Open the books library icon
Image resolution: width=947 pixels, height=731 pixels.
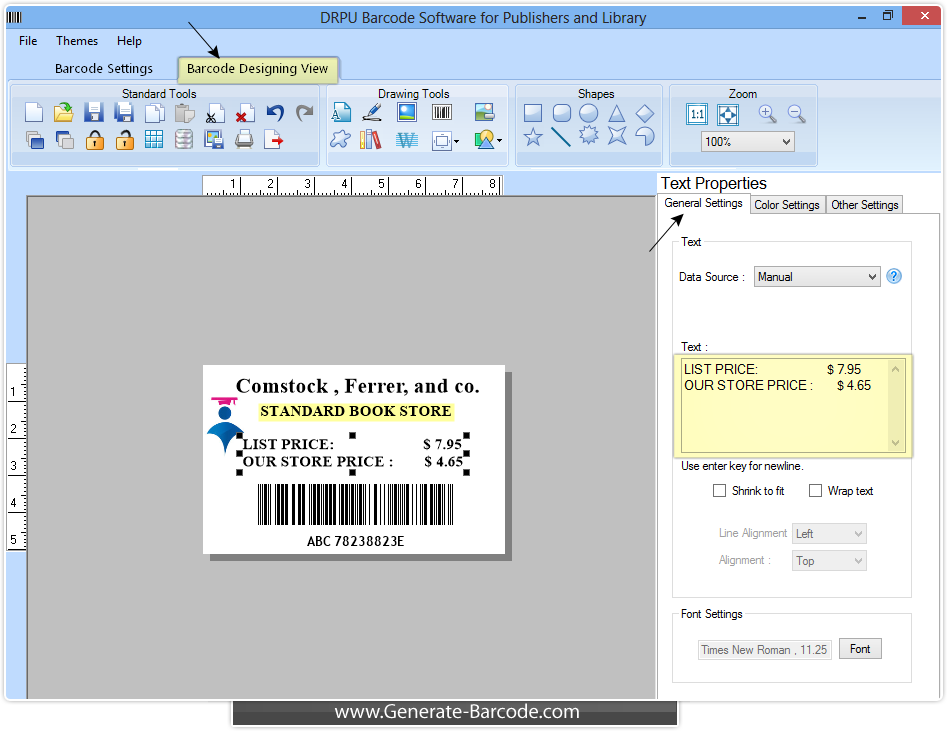coord(370,140)
